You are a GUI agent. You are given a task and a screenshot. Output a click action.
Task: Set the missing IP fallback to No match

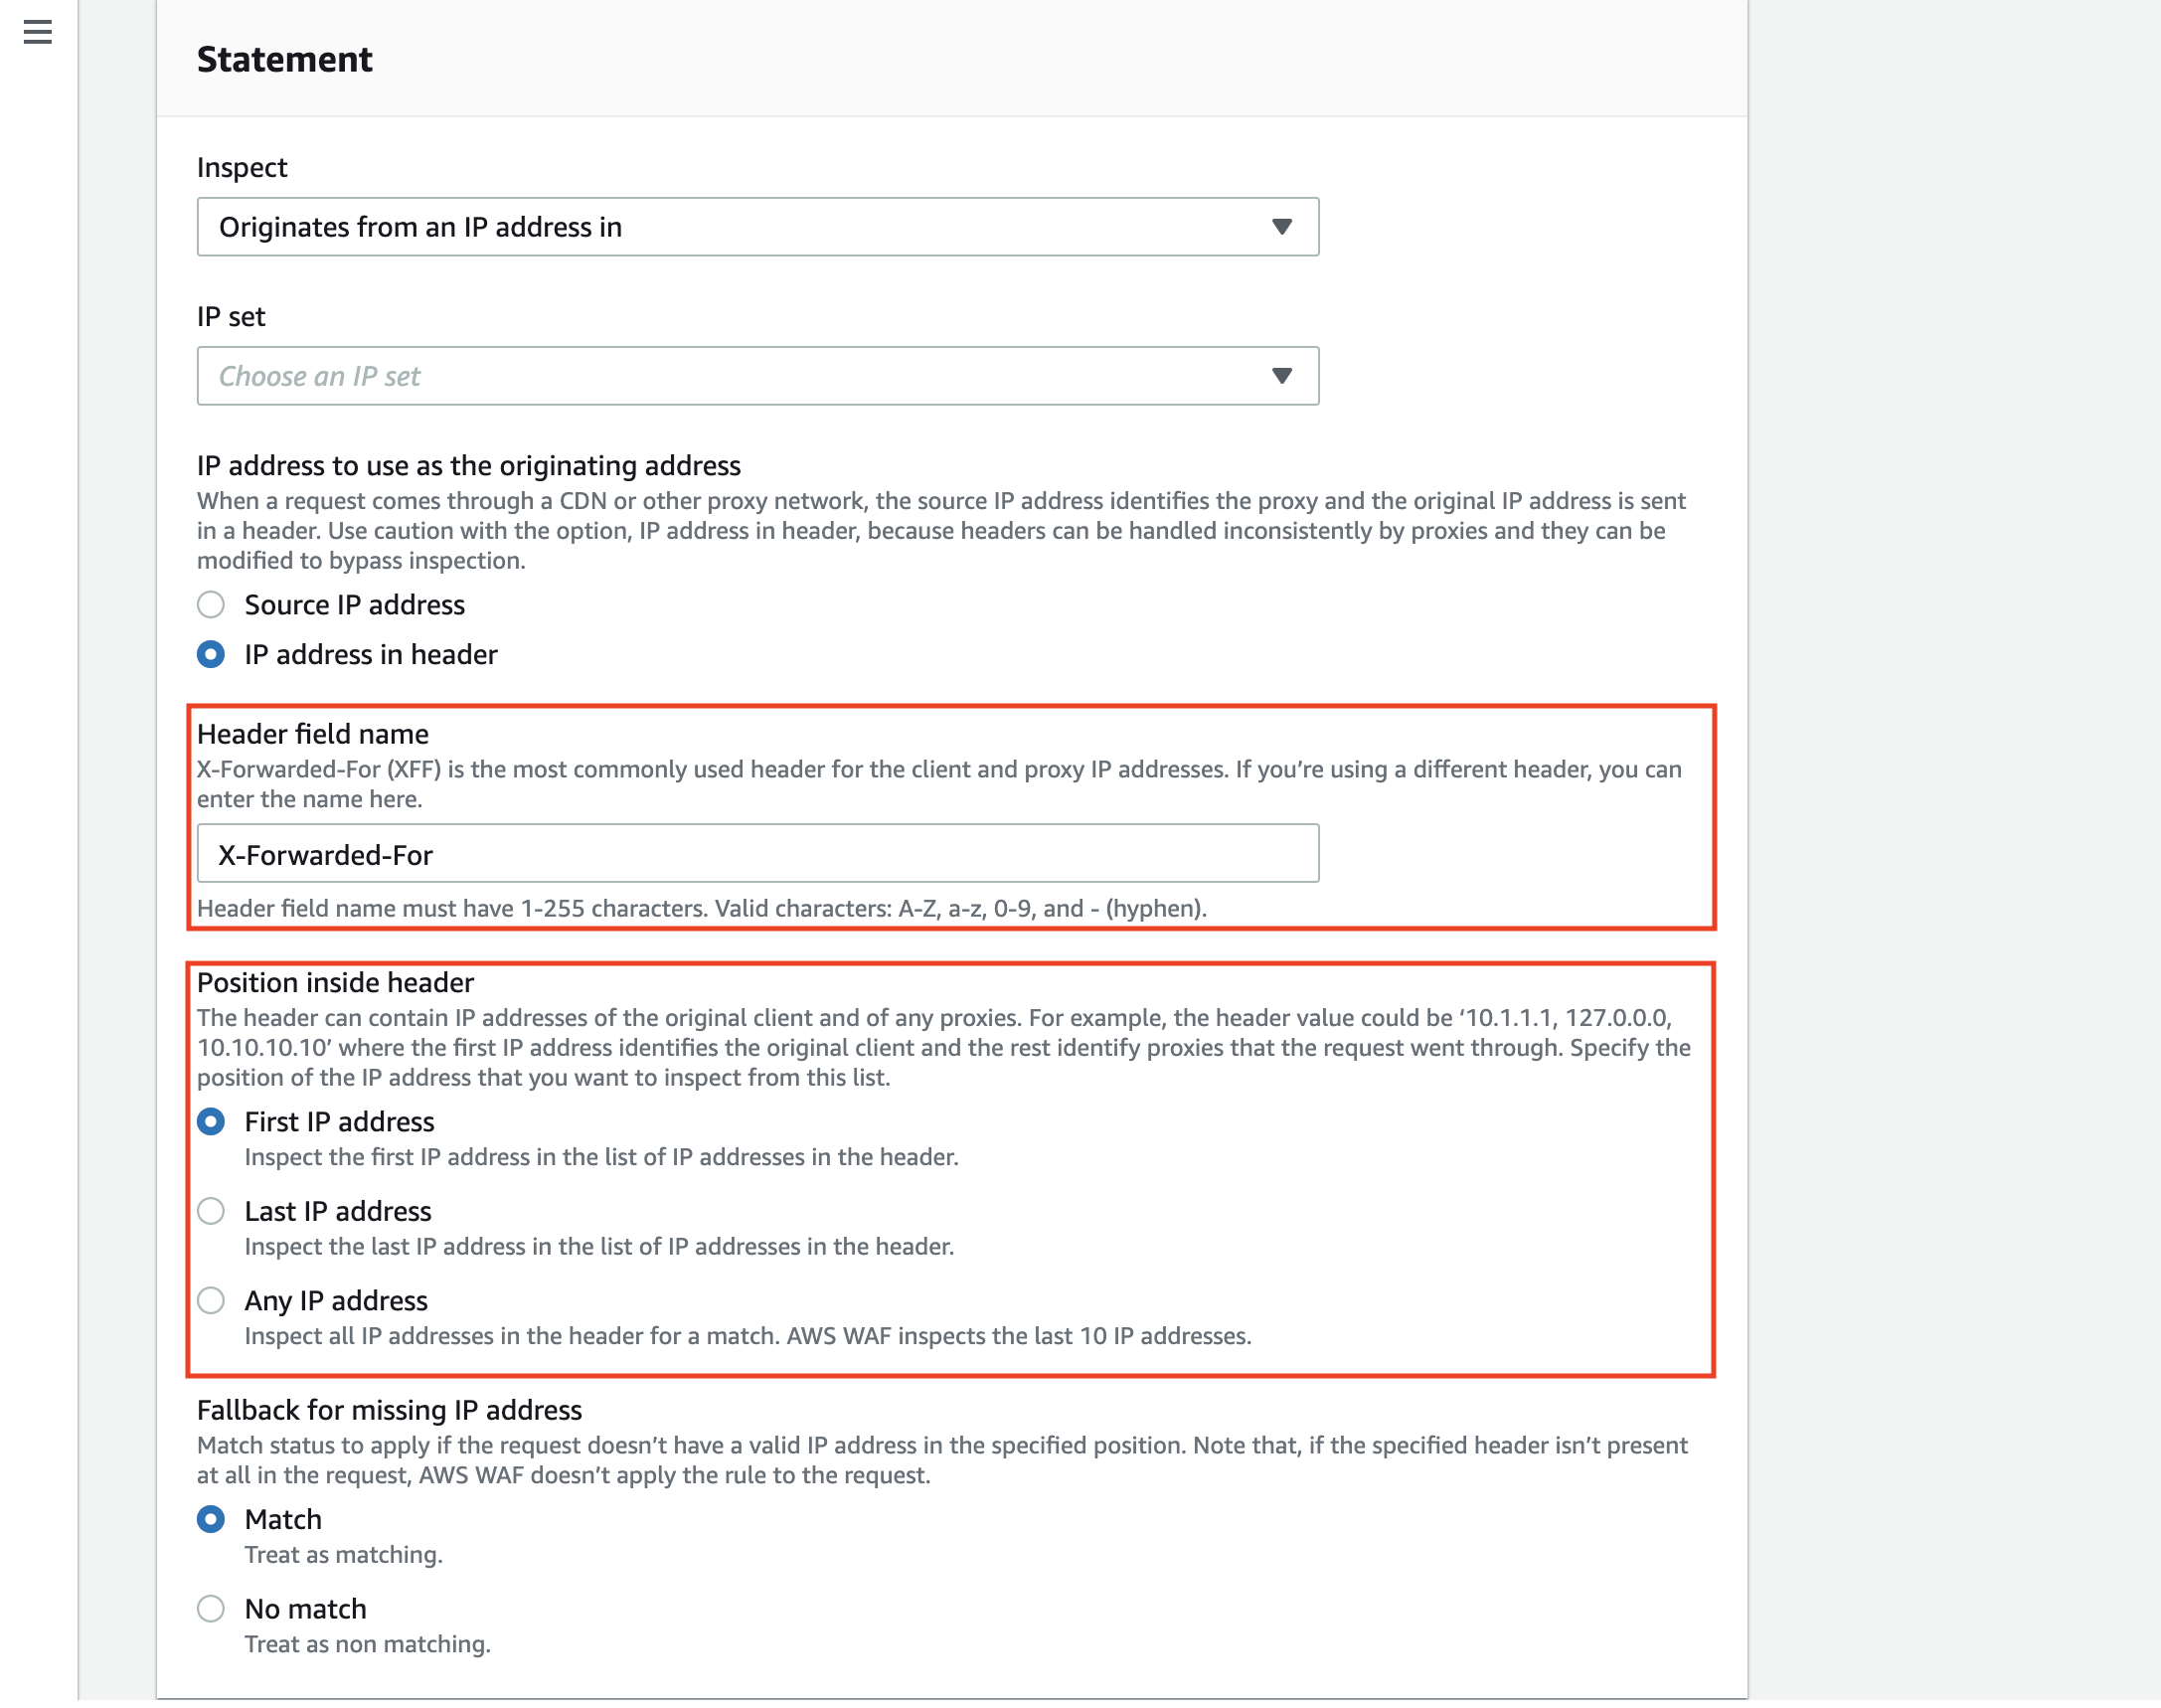[x=211, y=1609]
